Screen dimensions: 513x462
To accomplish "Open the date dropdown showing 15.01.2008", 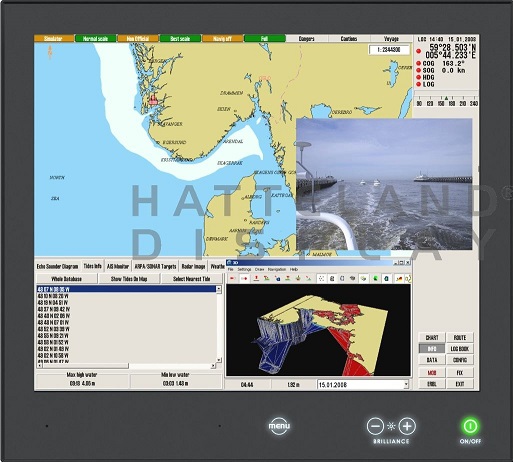I will point(363,385).
